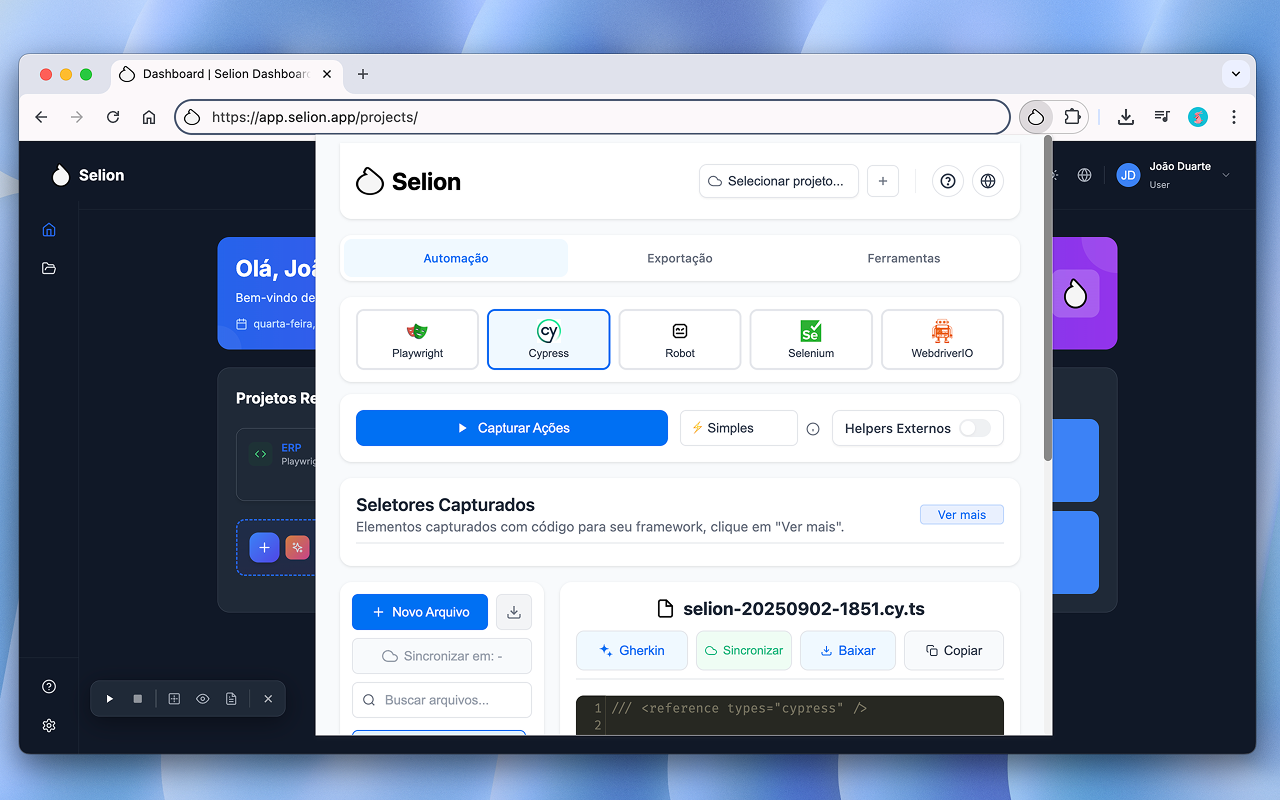Open Ver mais in Seletores Capturados
1280x800 pixels.
pos(961,514)
